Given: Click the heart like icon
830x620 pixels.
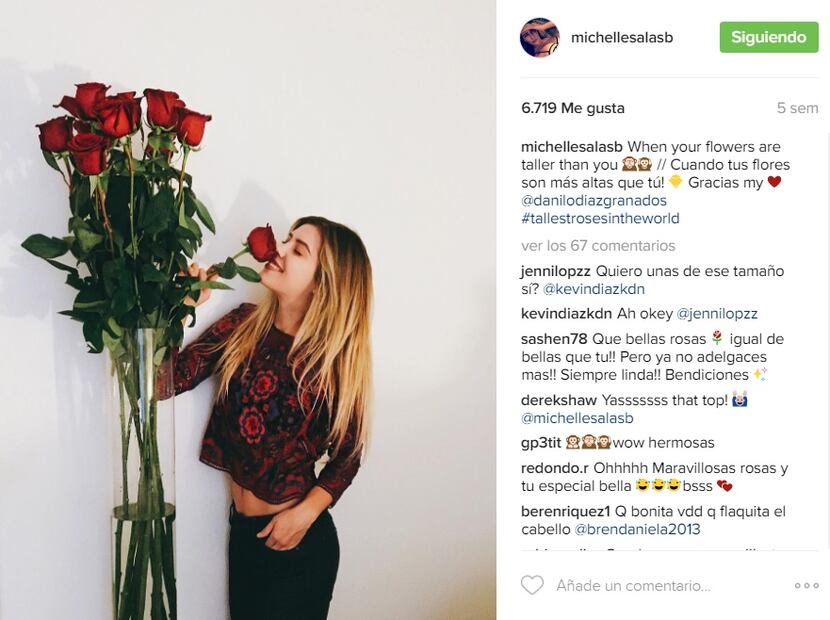Looking at the screenshot, I should (x=532, y=585).
